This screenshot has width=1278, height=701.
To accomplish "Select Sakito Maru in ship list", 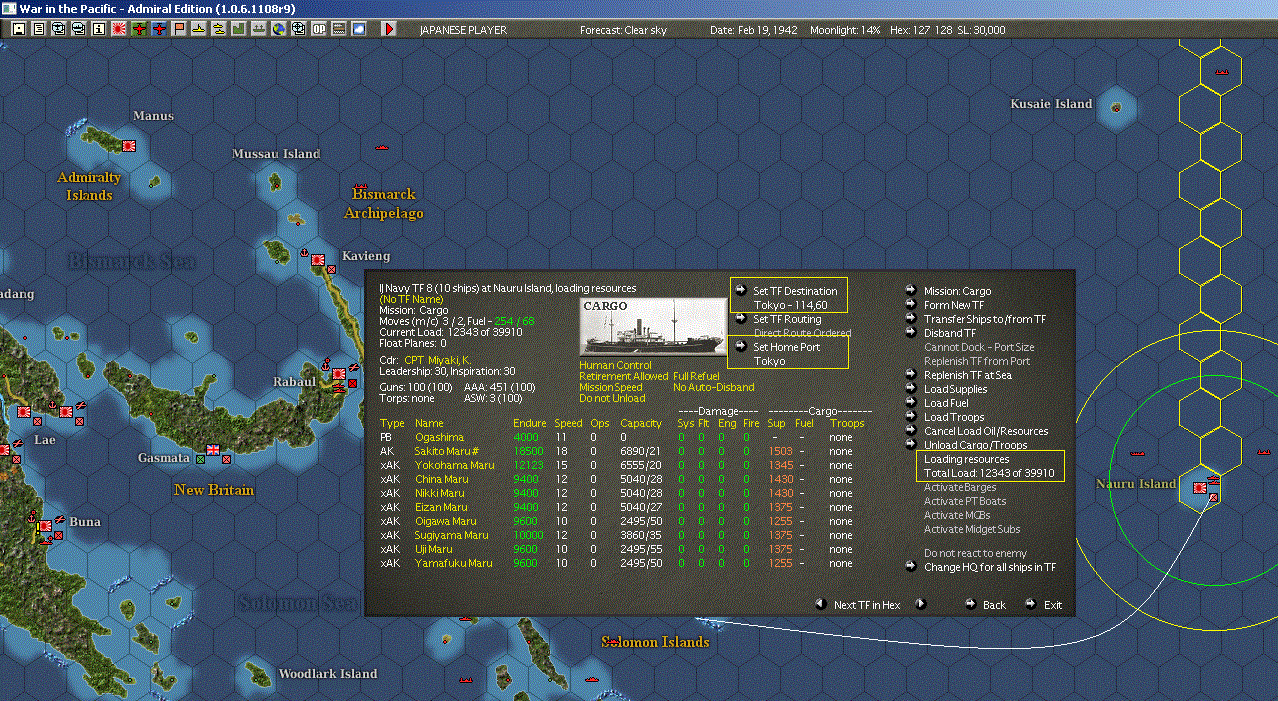I will (446, 451).
